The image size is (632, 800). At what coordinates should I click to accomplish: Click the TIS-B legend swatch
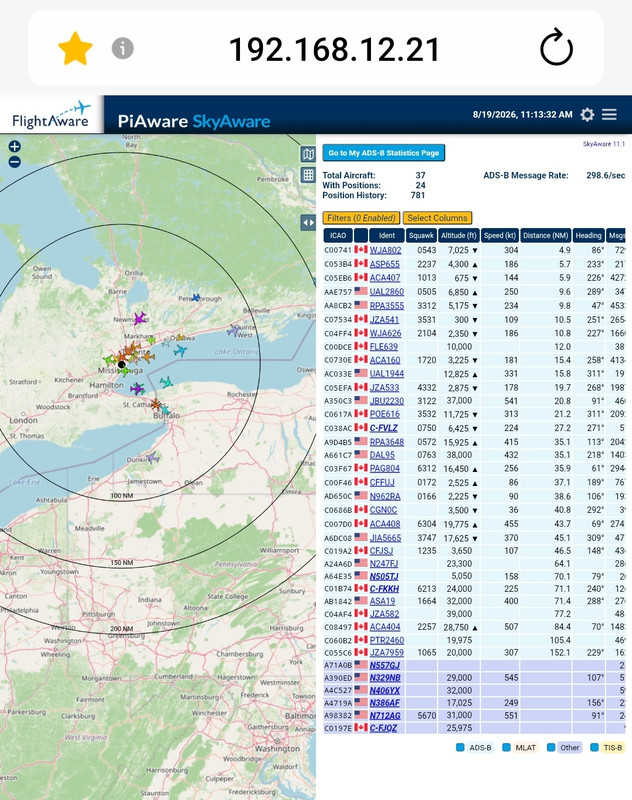pyautogui.click(x=594, y=747)
